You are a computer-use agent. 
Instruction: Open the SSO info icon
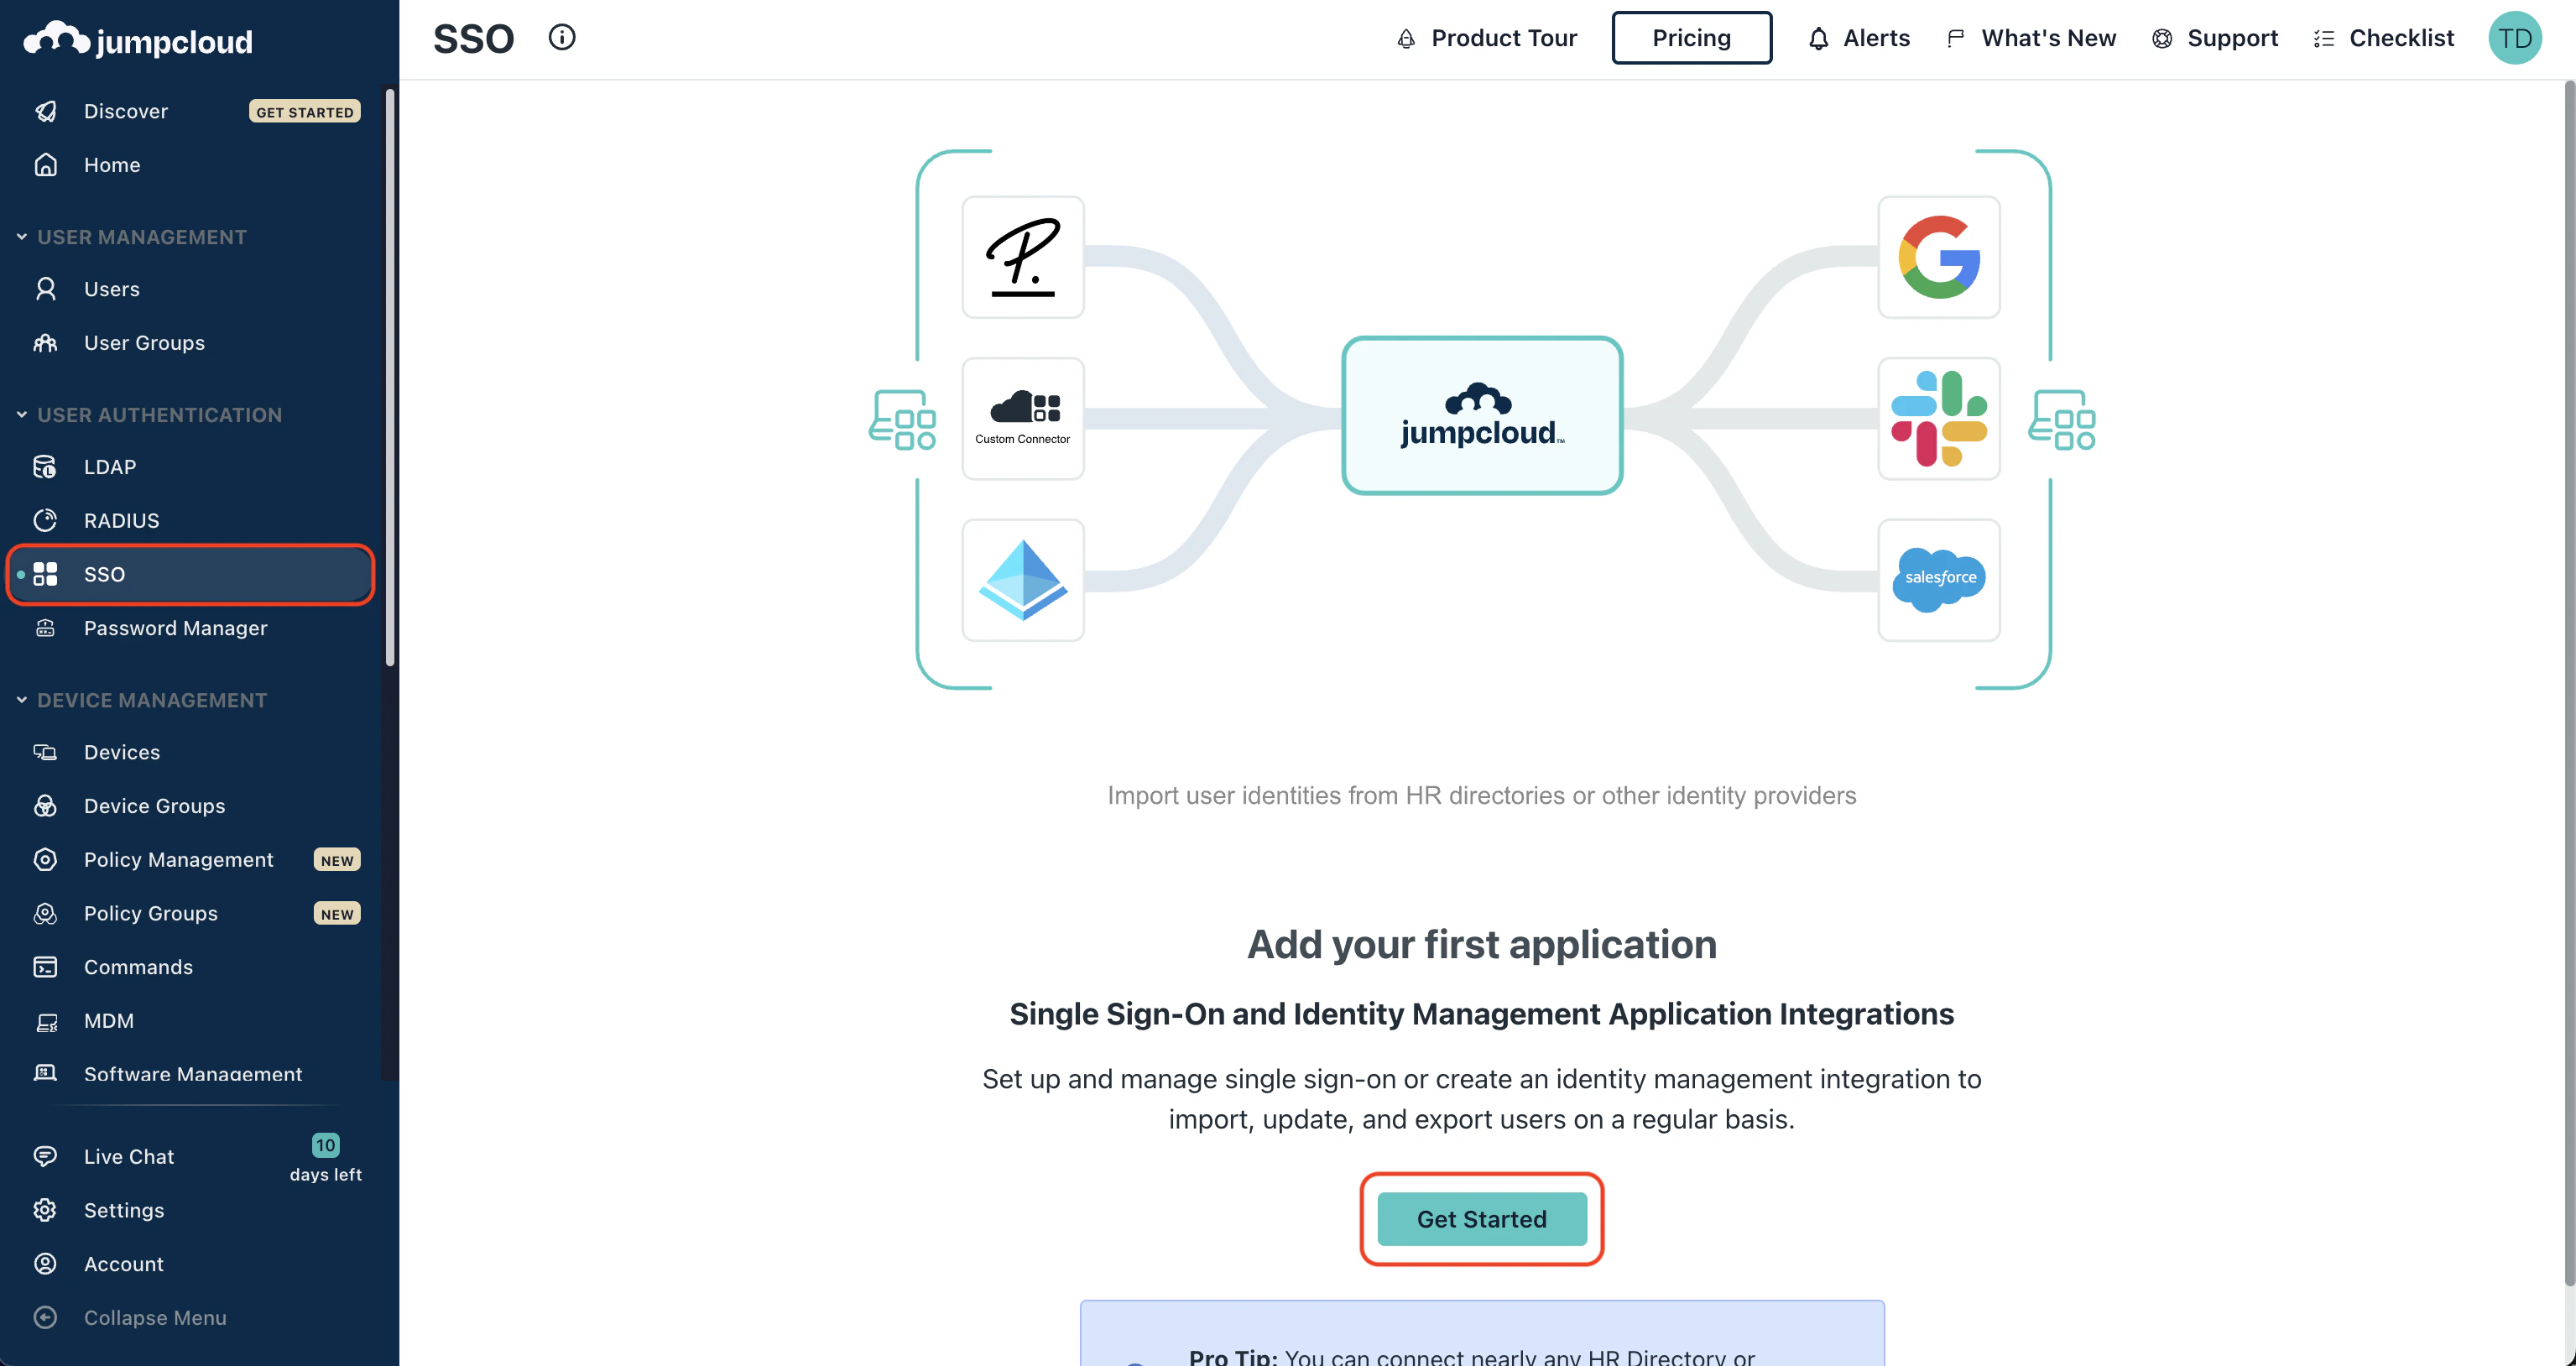coord(562,38)
